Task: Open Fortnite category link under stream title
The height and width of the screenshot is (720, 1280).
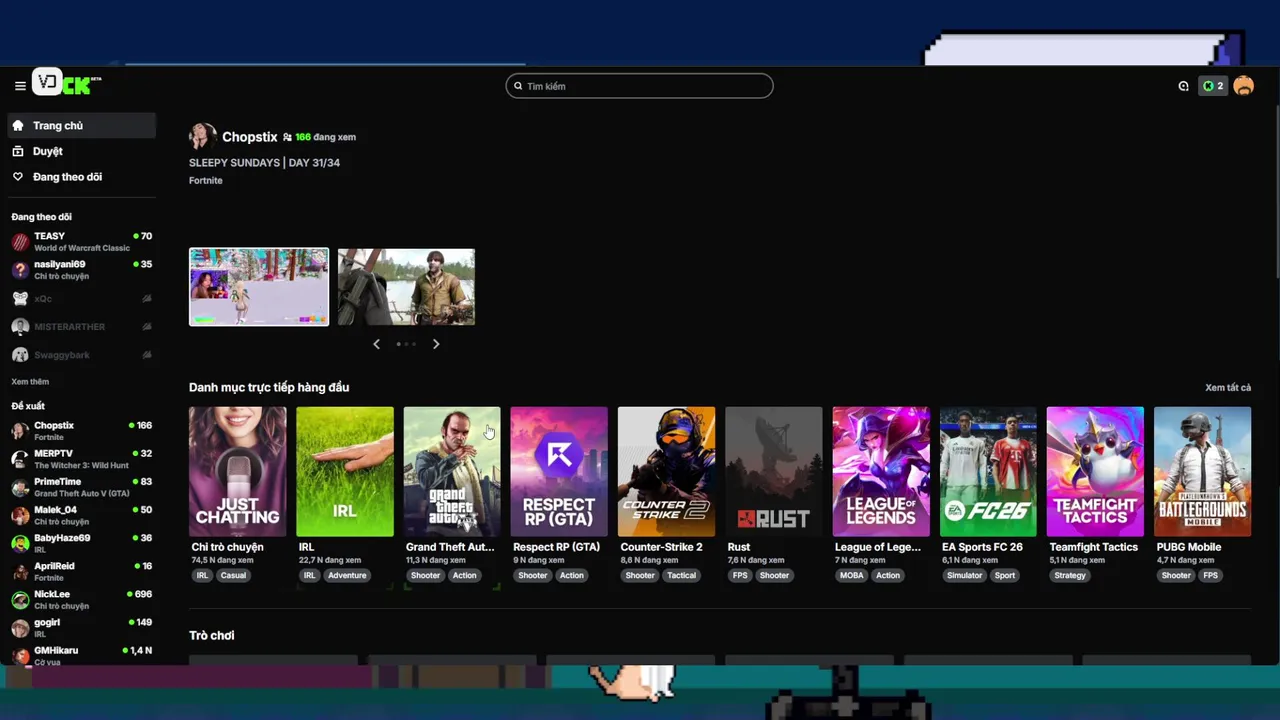Action: pyautogui.click(x=206, y=180)
